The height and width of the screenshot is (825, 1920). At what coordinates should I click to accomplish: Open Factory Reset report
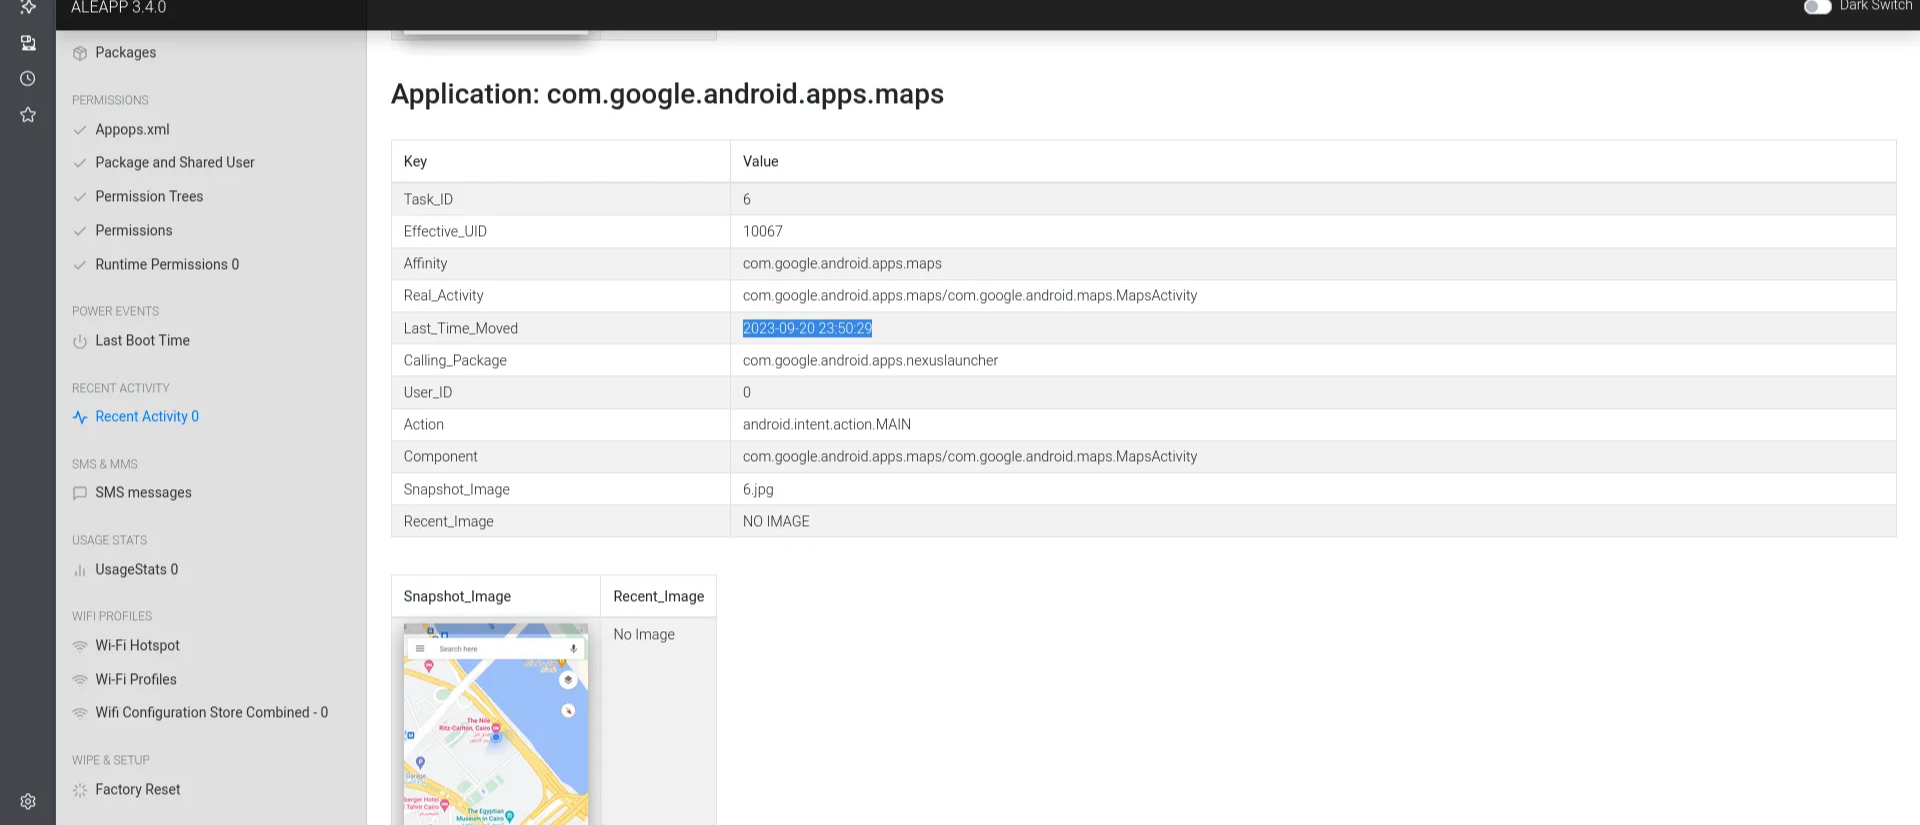(138, 789)
